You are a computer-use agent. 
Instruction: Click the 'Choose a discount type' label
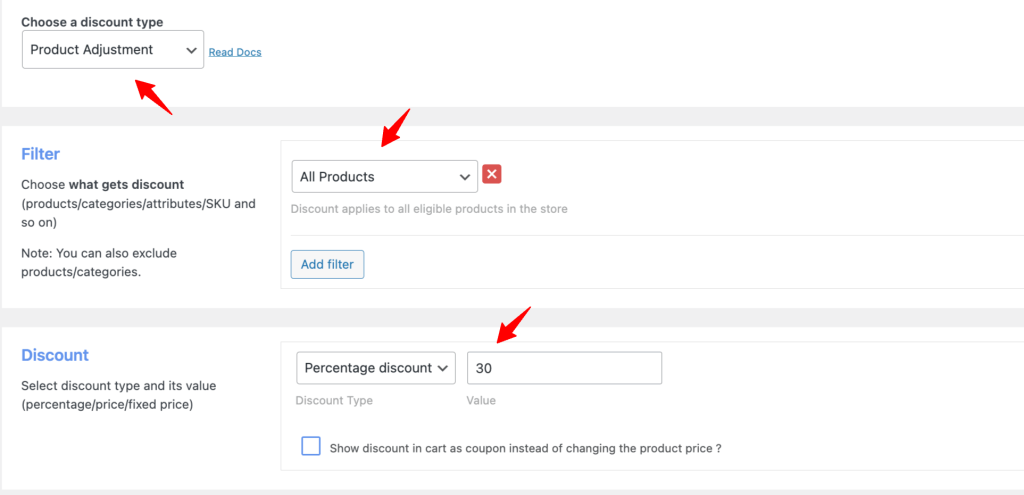(x=92, y=22)
